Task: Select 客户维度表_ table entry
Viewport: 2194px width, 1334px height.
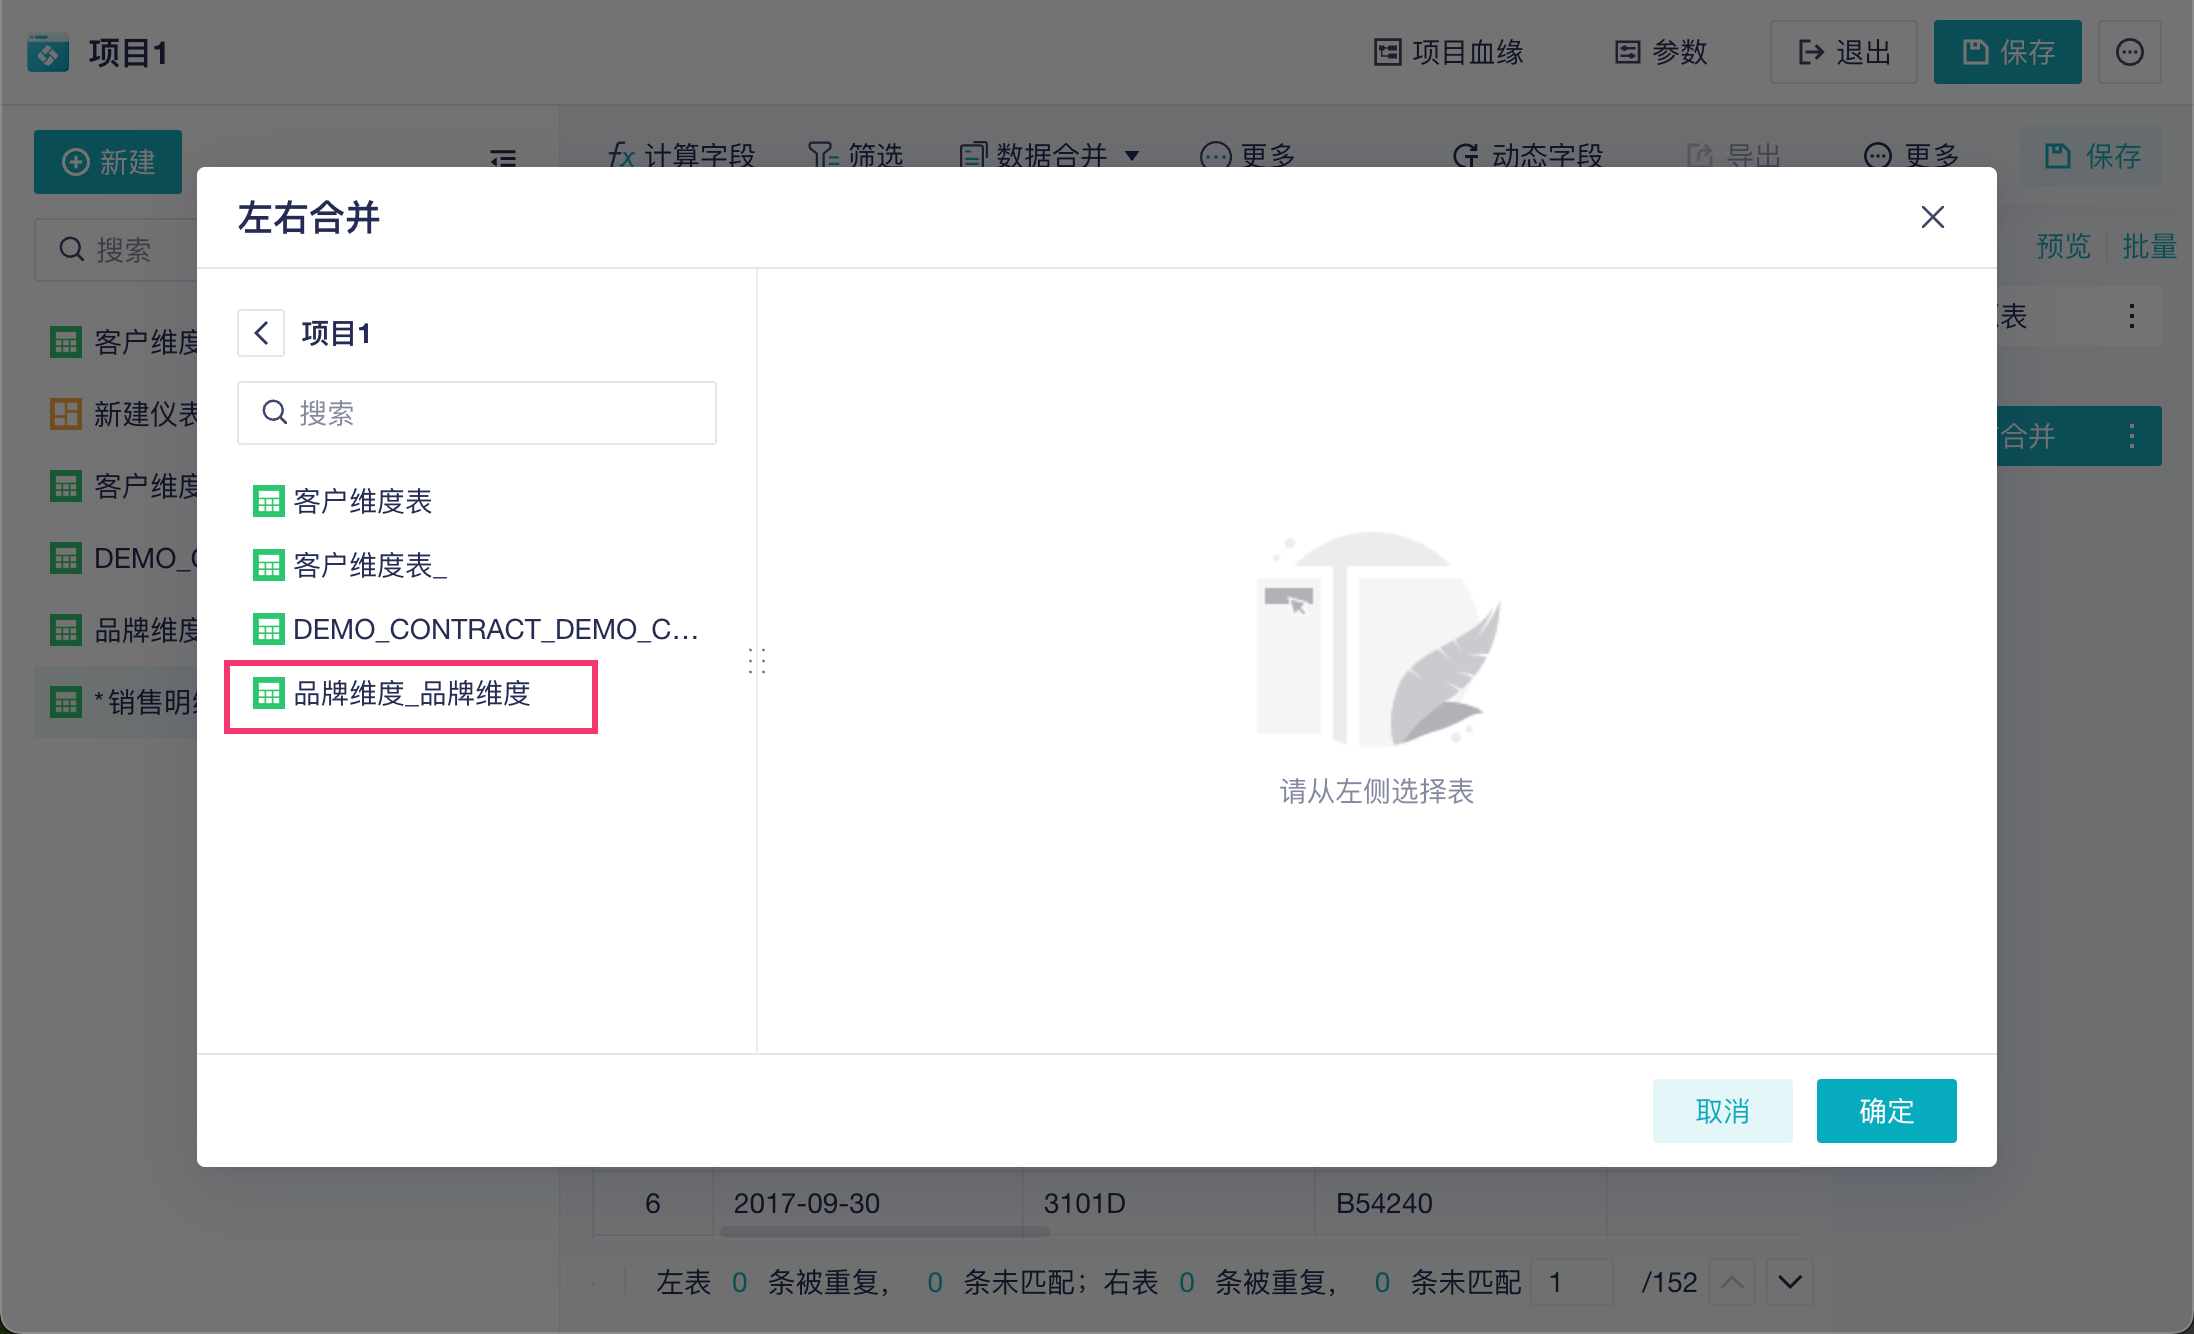Action: point(369,565)
